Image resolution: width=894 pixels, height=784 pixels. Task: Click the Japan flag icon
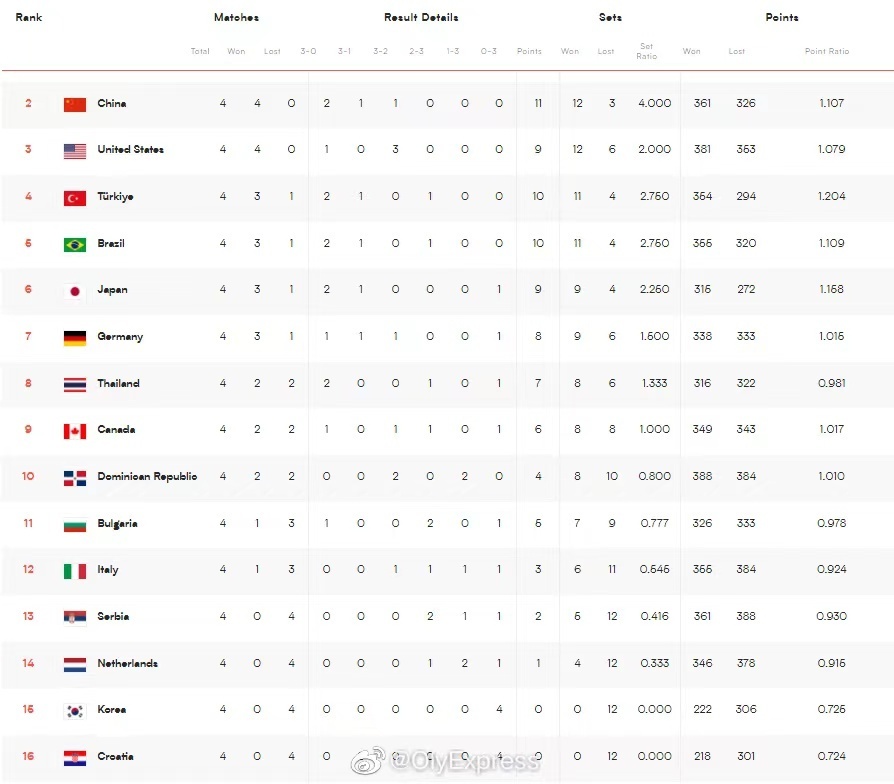75,291
